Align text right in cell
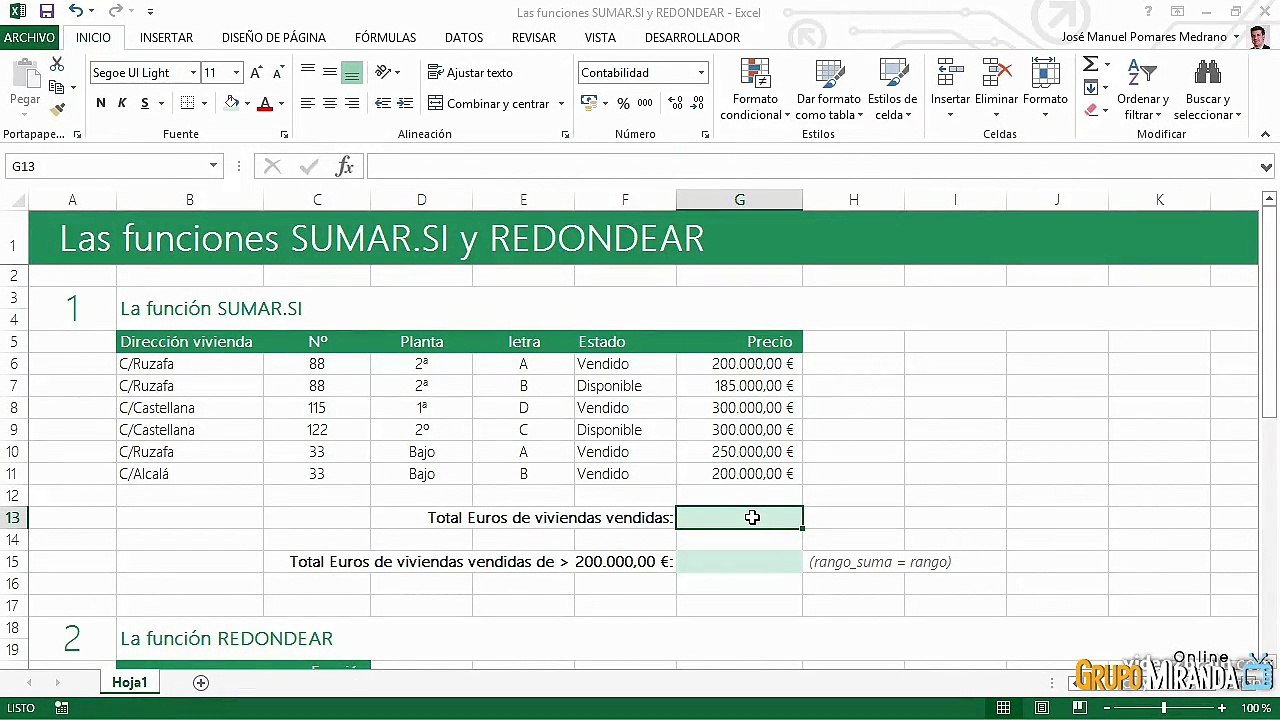The height and width of the screenshot is (720, 1280). pyautogui.click(x=351, y=103)
